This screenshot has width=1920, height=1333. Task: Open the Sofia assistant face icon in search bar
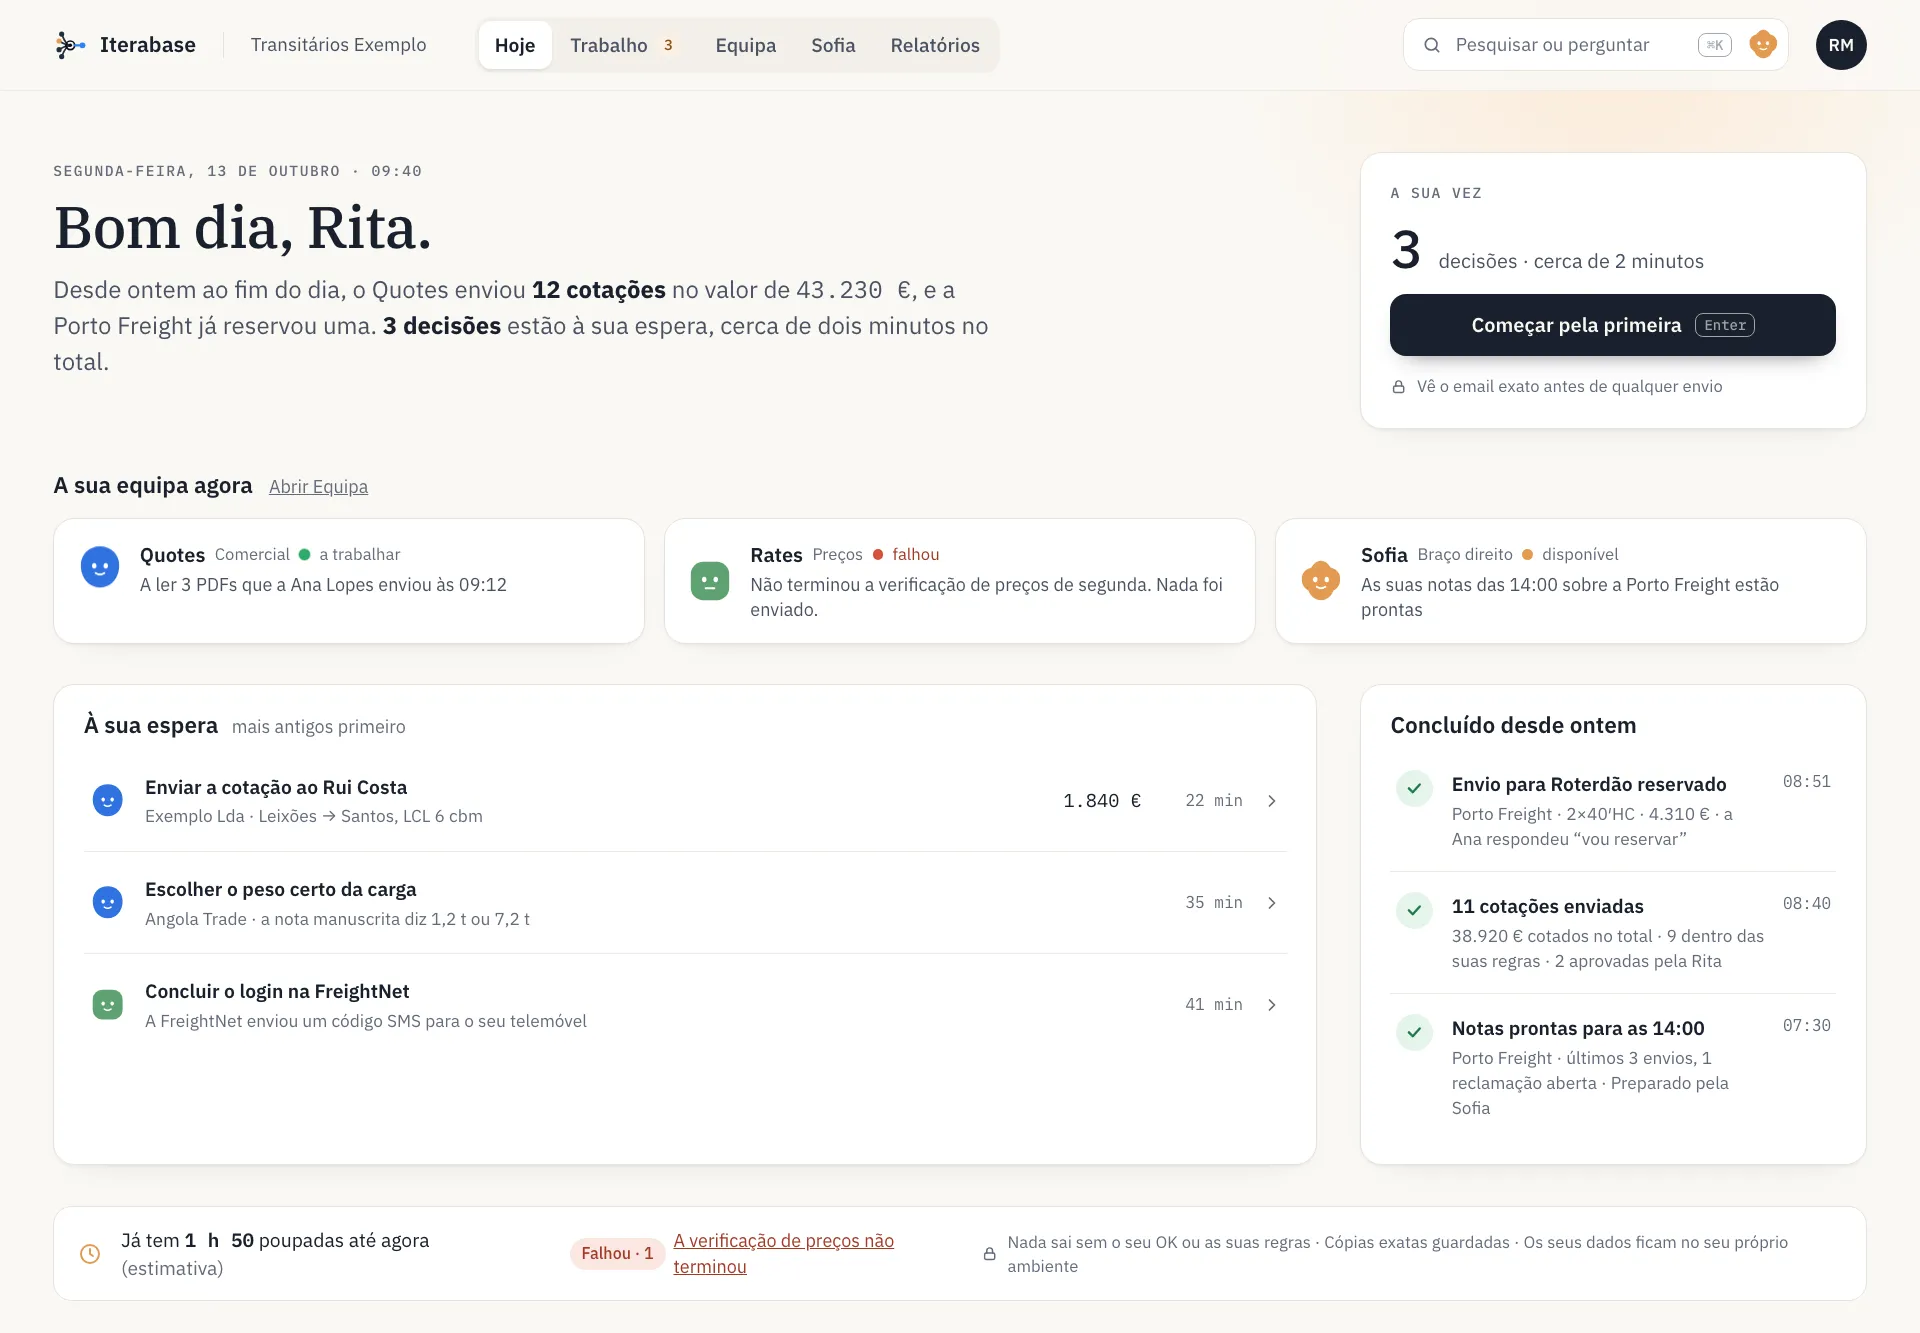1762,44
